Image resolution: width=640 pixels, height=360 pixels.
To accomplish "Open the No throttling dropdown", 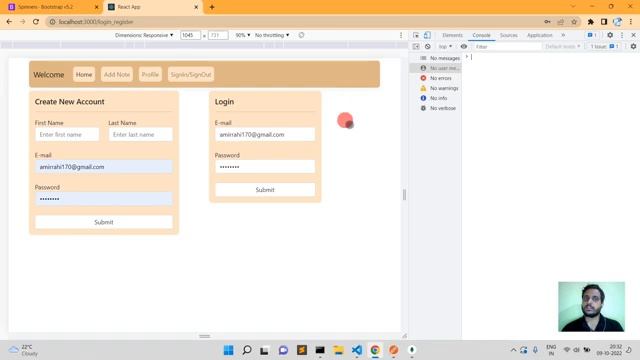I will click(x=272, y=35).
